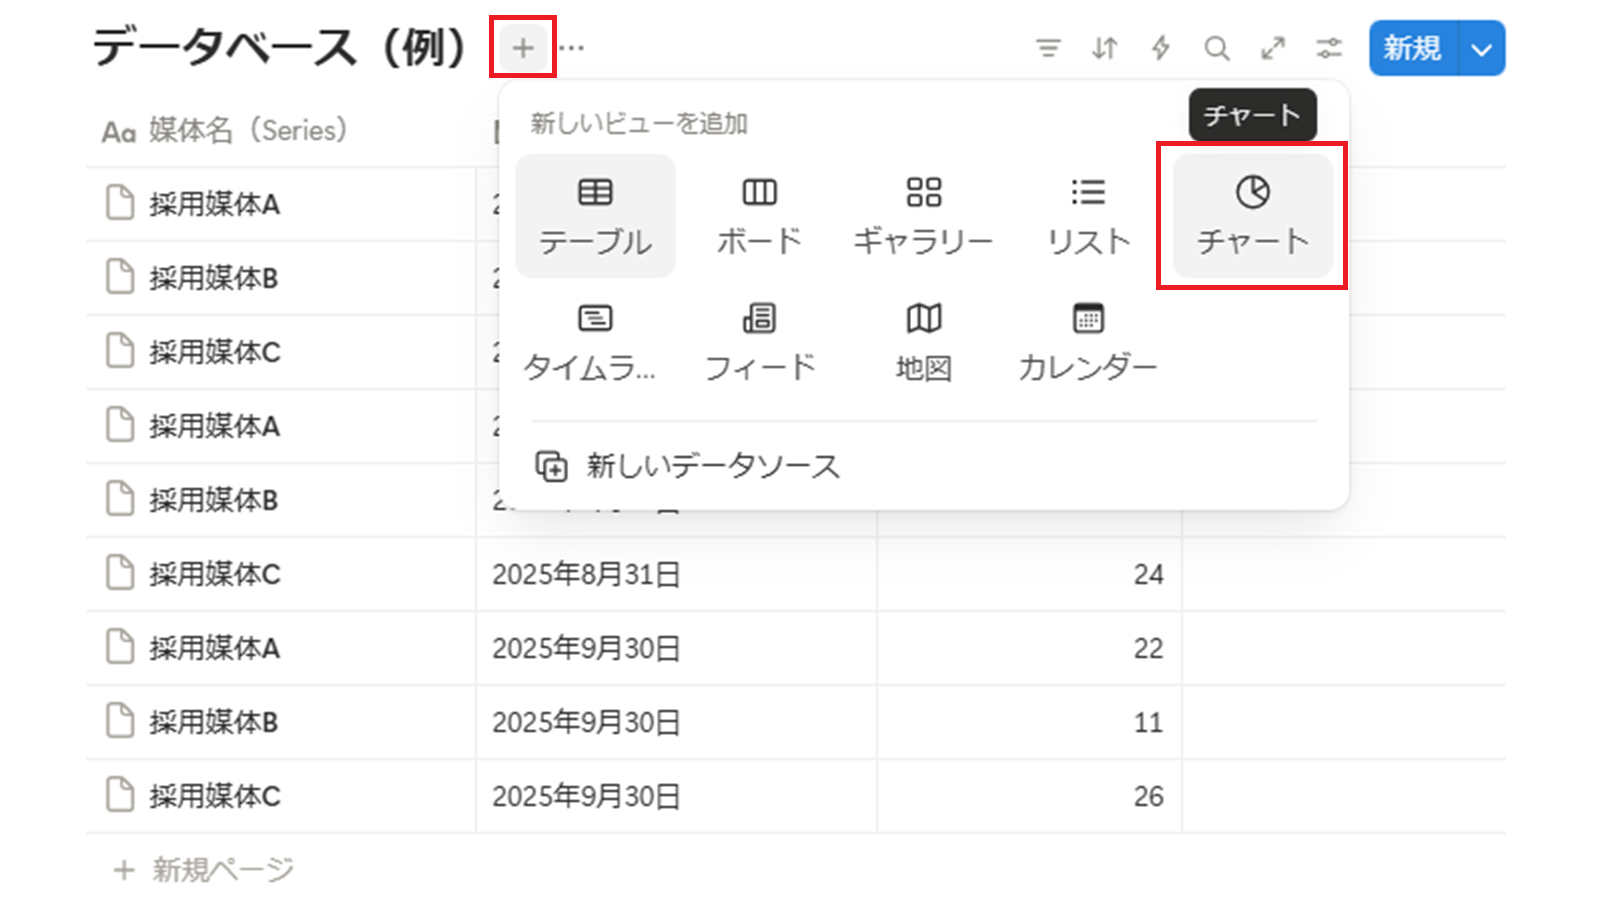Click the page icon in the row with value 11
The width and height of the screenshot is (1600, 900).
click(120, 722)
